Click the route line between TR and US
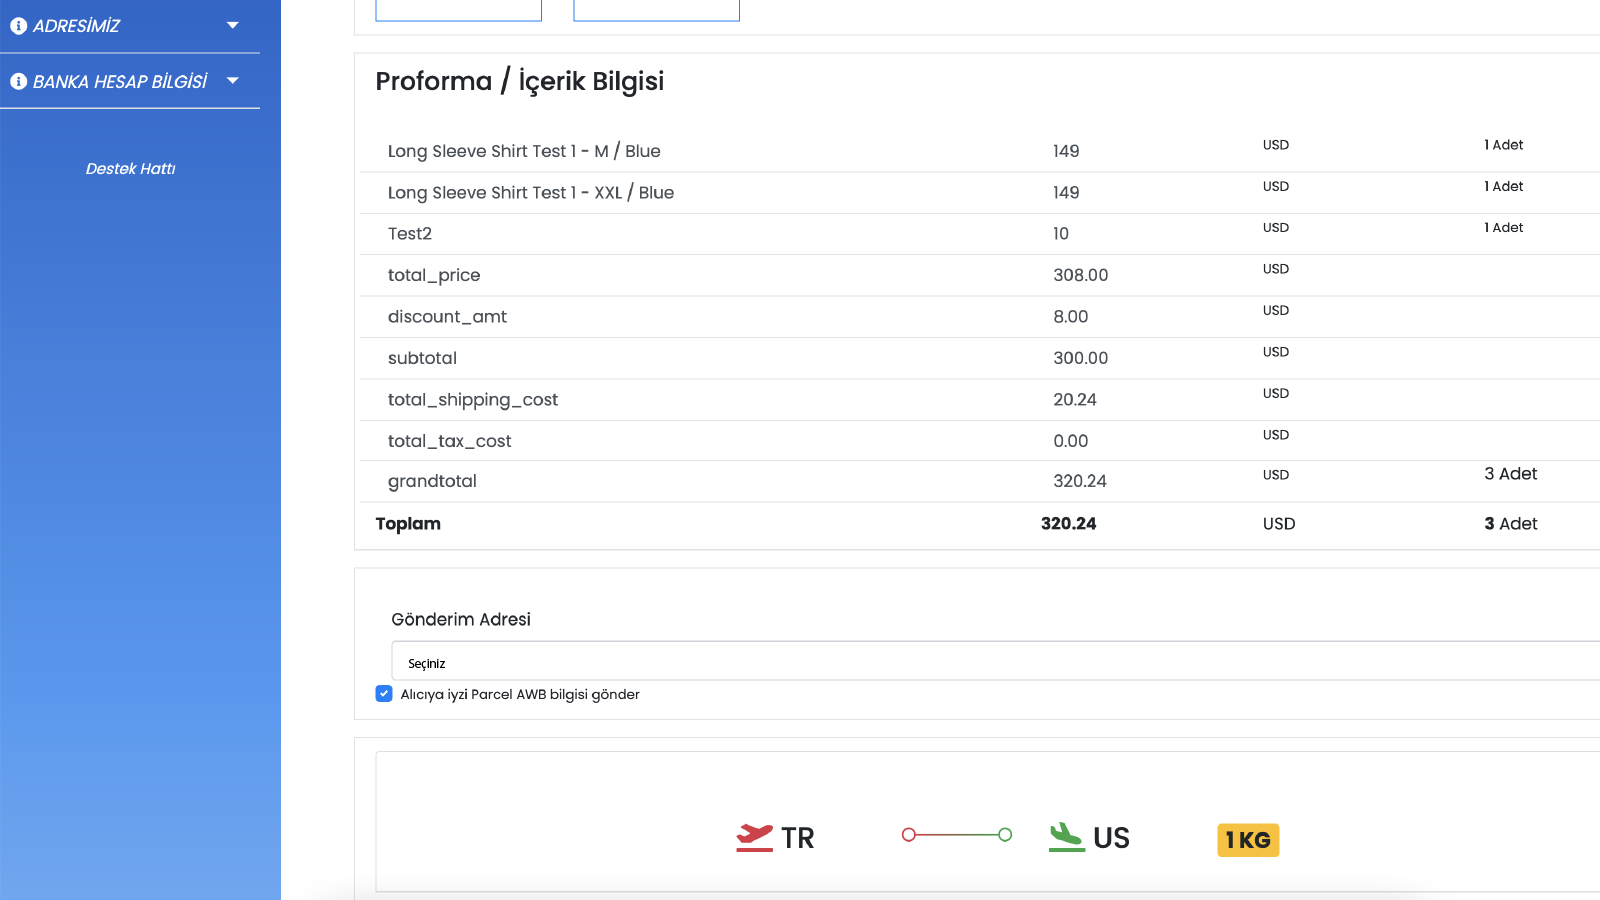 pos(957,835)
